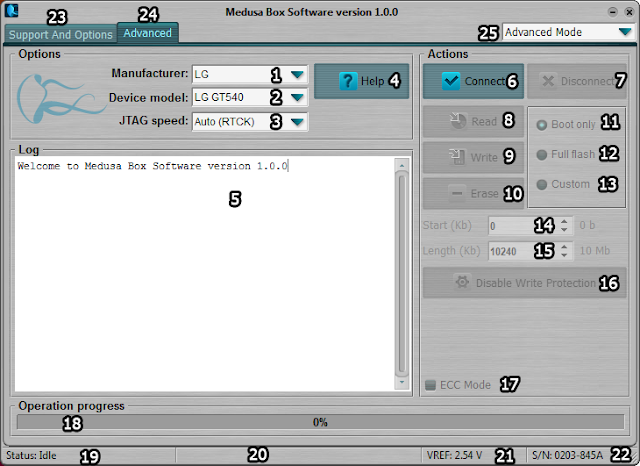The height and width of the screenshot is (466, 640).
Task: Click the Erase minus icon
Action: tap(457, 193)
